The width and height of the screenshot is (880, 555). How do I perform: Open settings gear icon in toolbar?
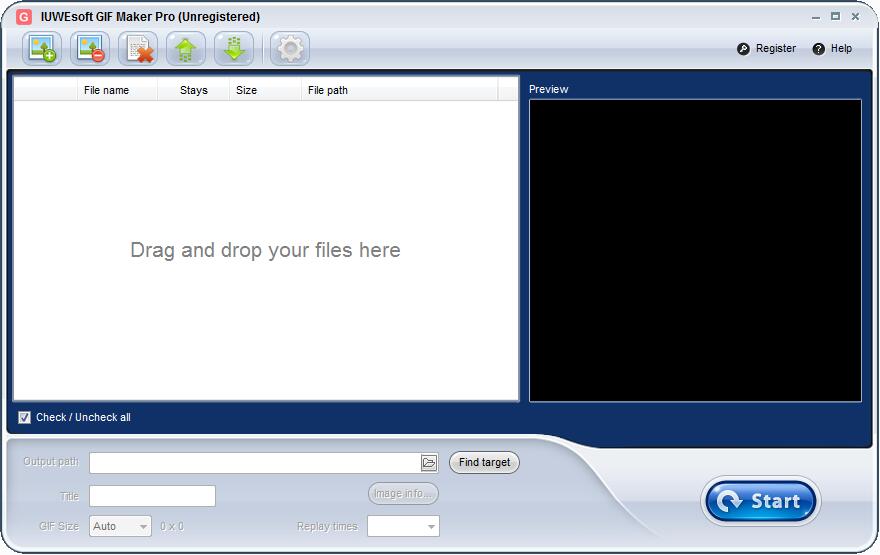(290, 49)
